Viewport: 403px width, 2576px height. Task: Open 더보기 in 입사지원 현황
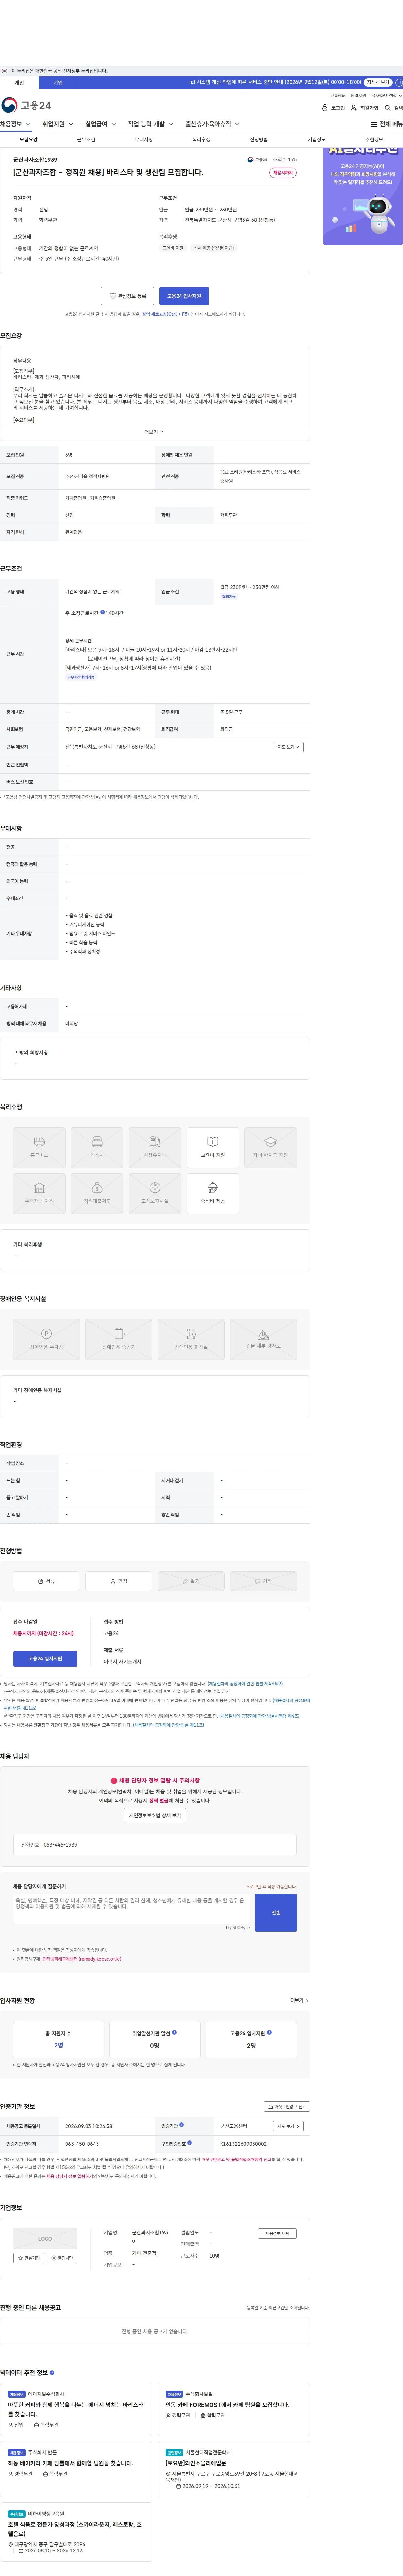click(299, 2001)
